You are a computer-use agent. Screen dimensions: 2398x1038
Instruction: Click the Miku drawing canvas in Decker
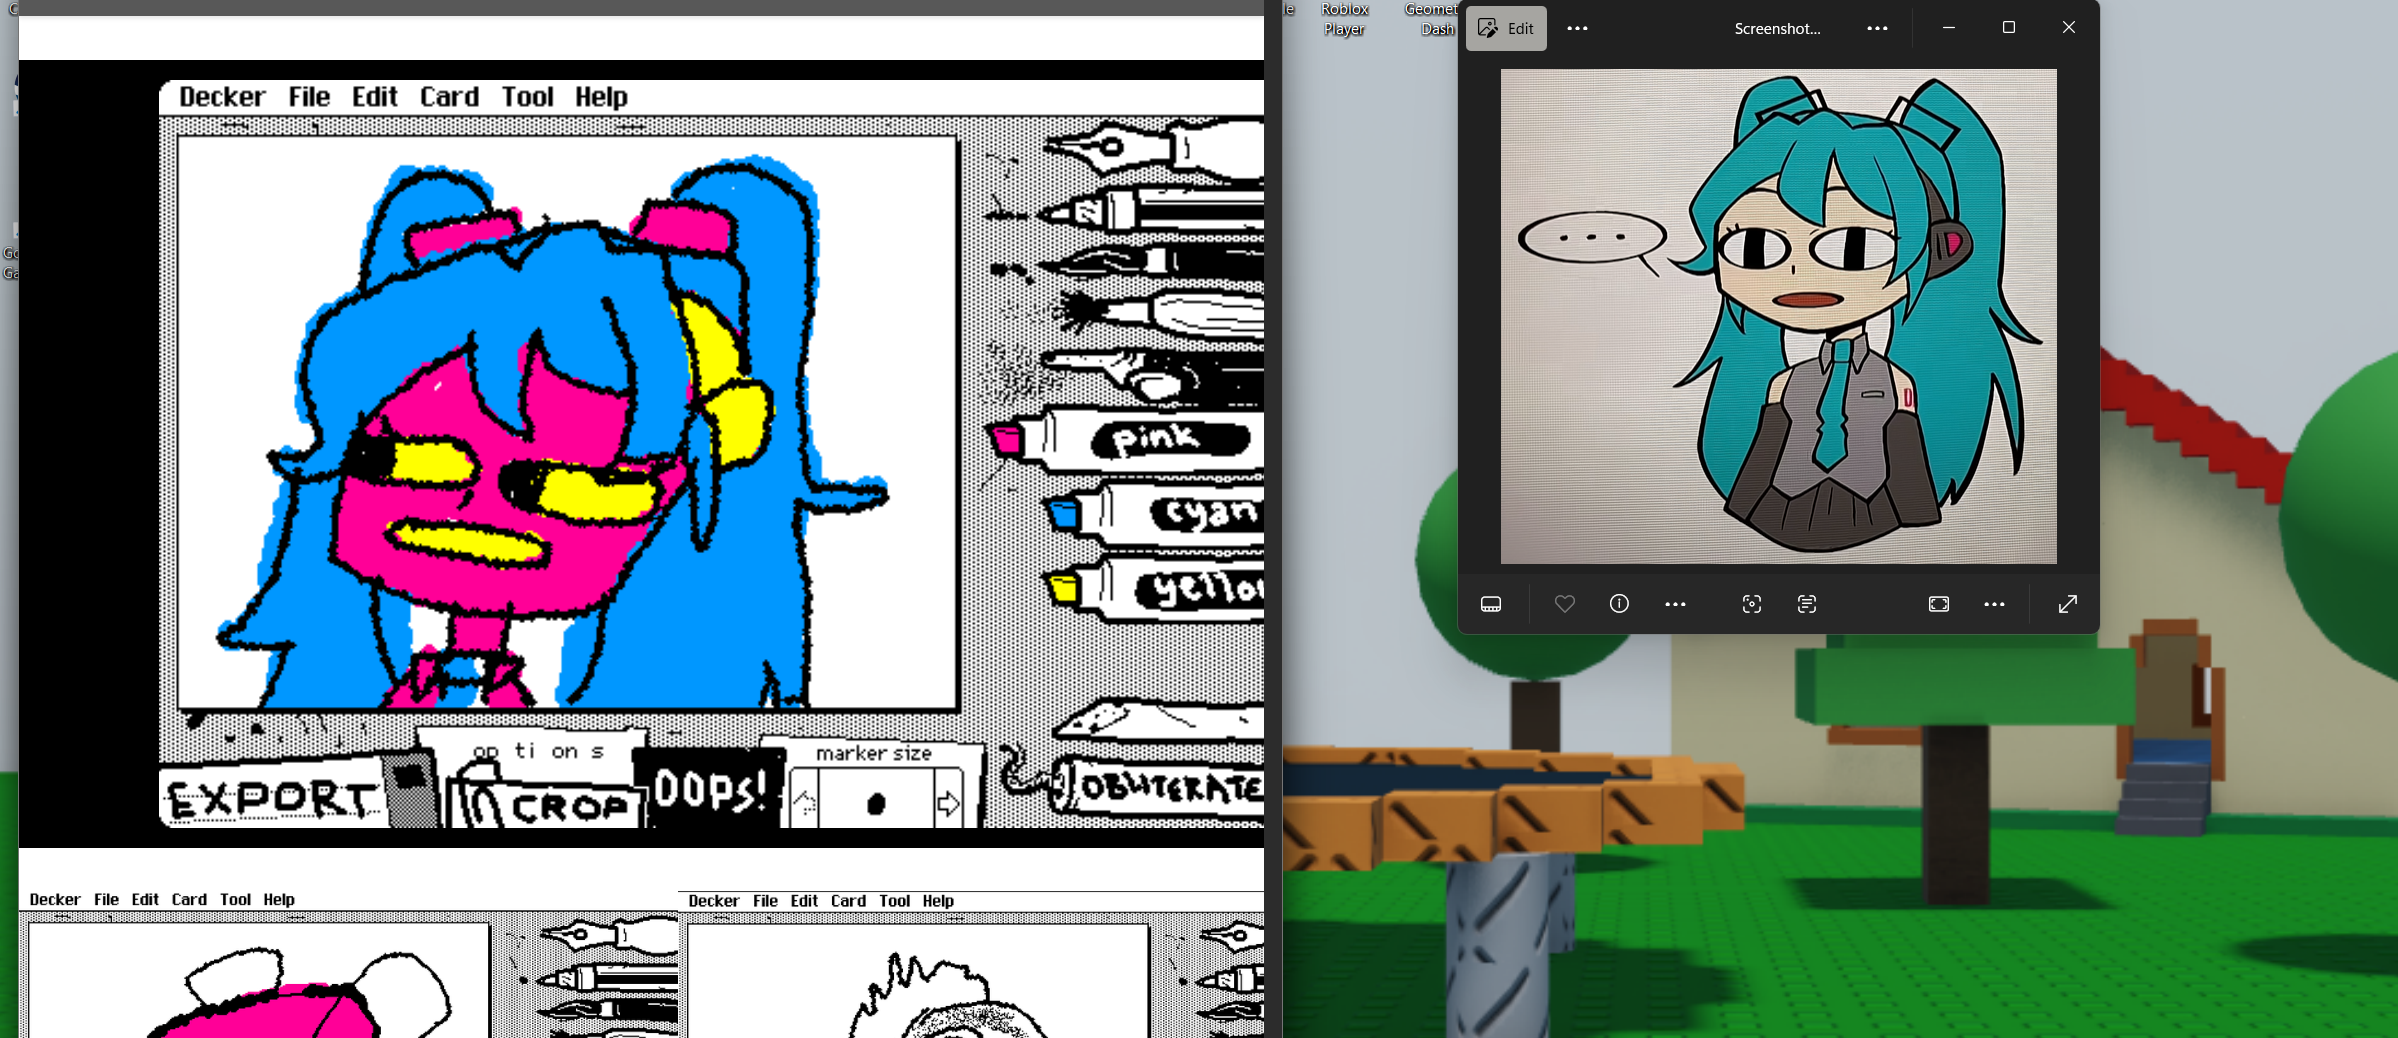[x=568, y=422]
